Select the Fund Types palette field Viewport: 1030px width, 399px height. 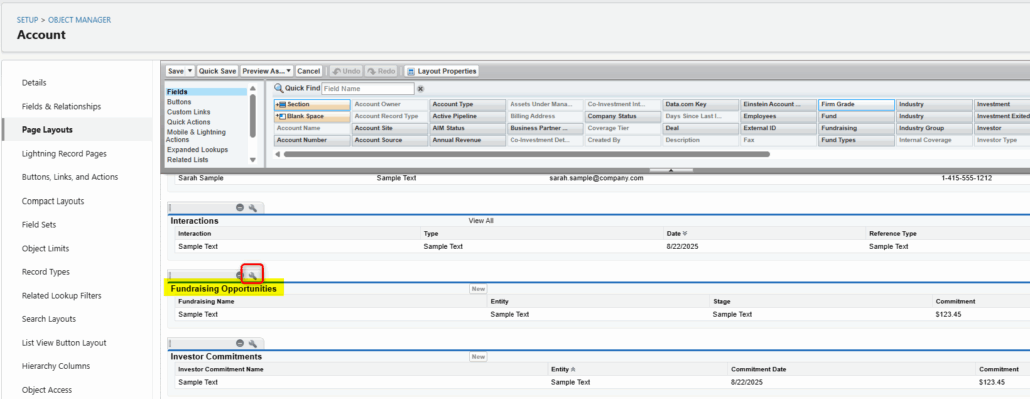pyautogui.click(x=856, y=140)
